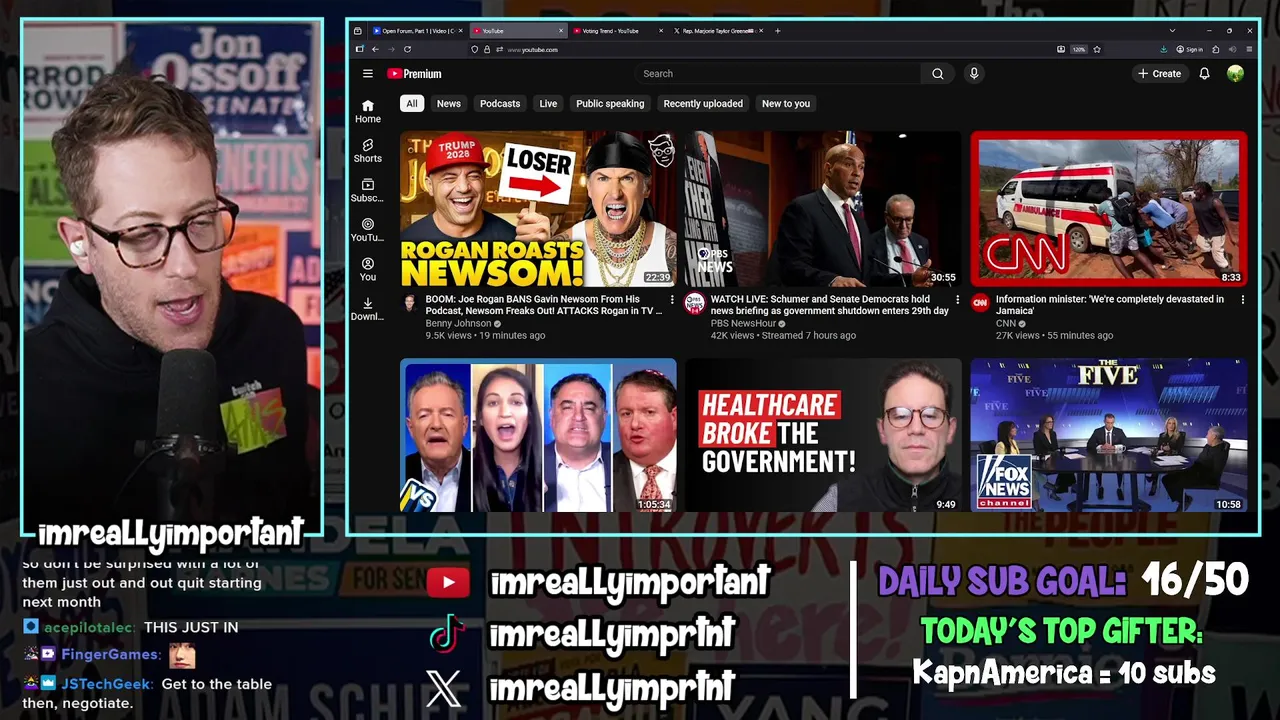The height and width of the screenshot is (720, 1280).
Task: Select the News filter chip
Action: pyautogui.click(x=449, y=104)
